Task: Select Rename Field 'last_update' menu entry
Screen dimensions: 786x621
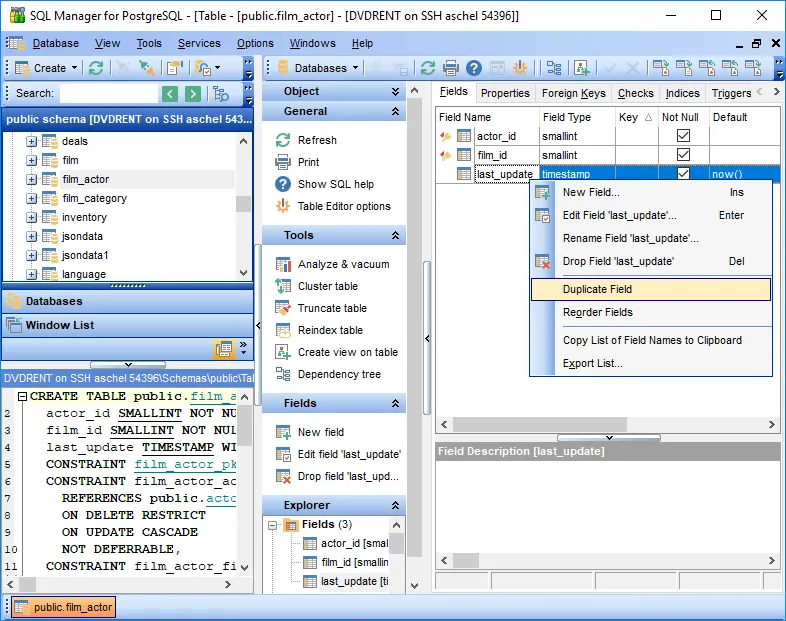Action: [651, 239]
